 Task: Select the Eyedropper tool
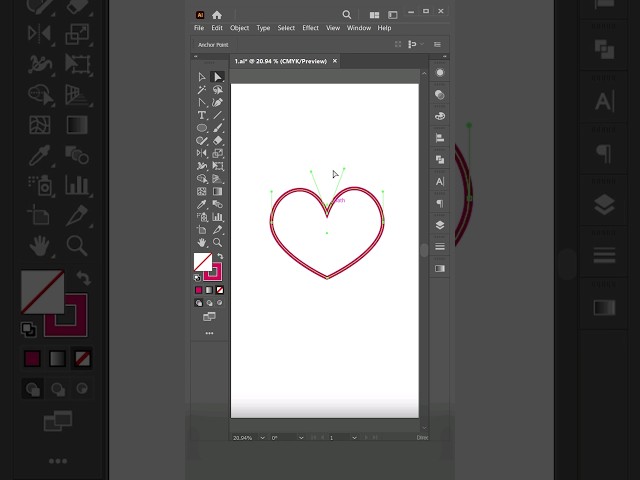(202, 204)
